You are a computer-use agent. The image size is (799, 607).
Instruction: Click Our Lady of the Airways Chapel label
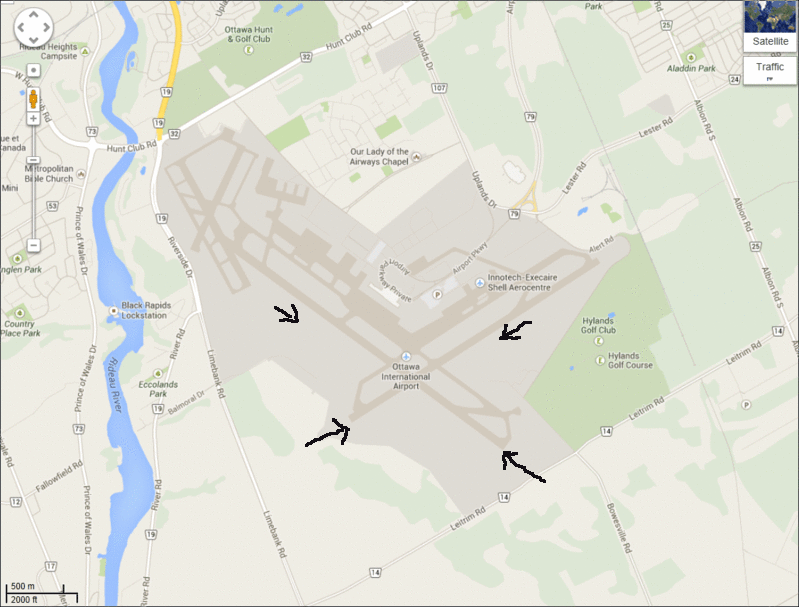[x=379, y=156]
